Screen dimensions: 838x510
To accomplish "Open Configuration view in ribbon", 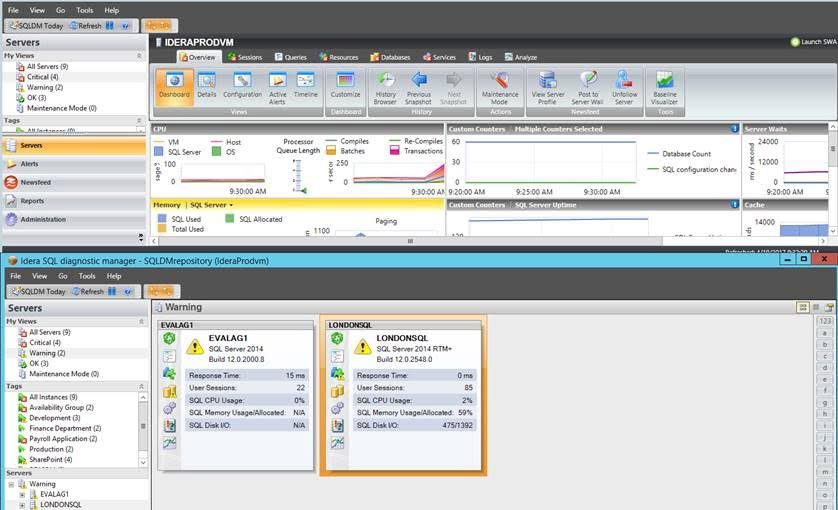I will pyautogui.click(x=243, y=86).
